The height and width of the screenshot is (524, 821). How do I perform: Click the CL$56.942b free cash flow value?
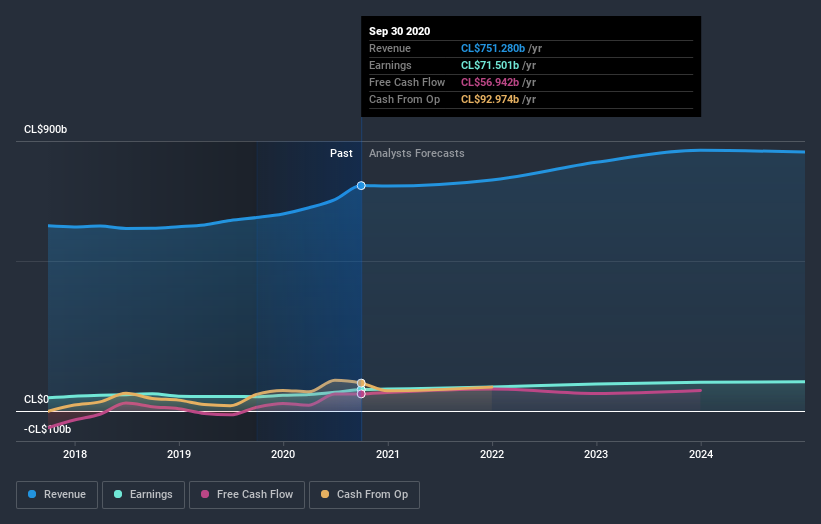[x=490, y=82]
